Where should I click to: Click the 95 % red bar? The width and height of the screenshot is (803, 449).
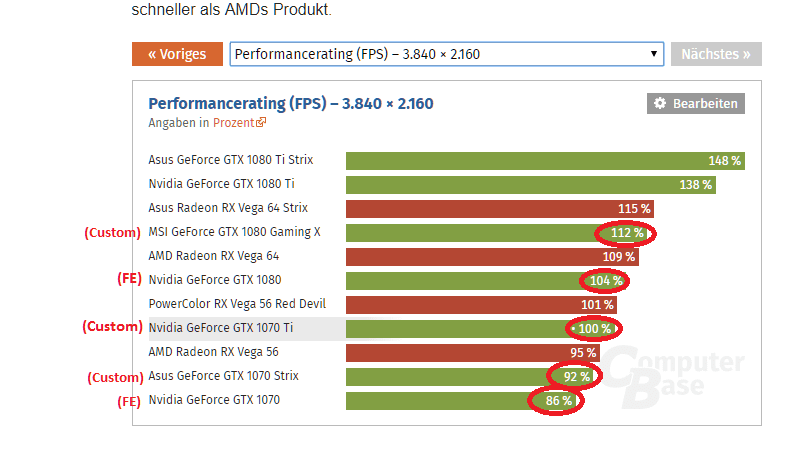473,353
